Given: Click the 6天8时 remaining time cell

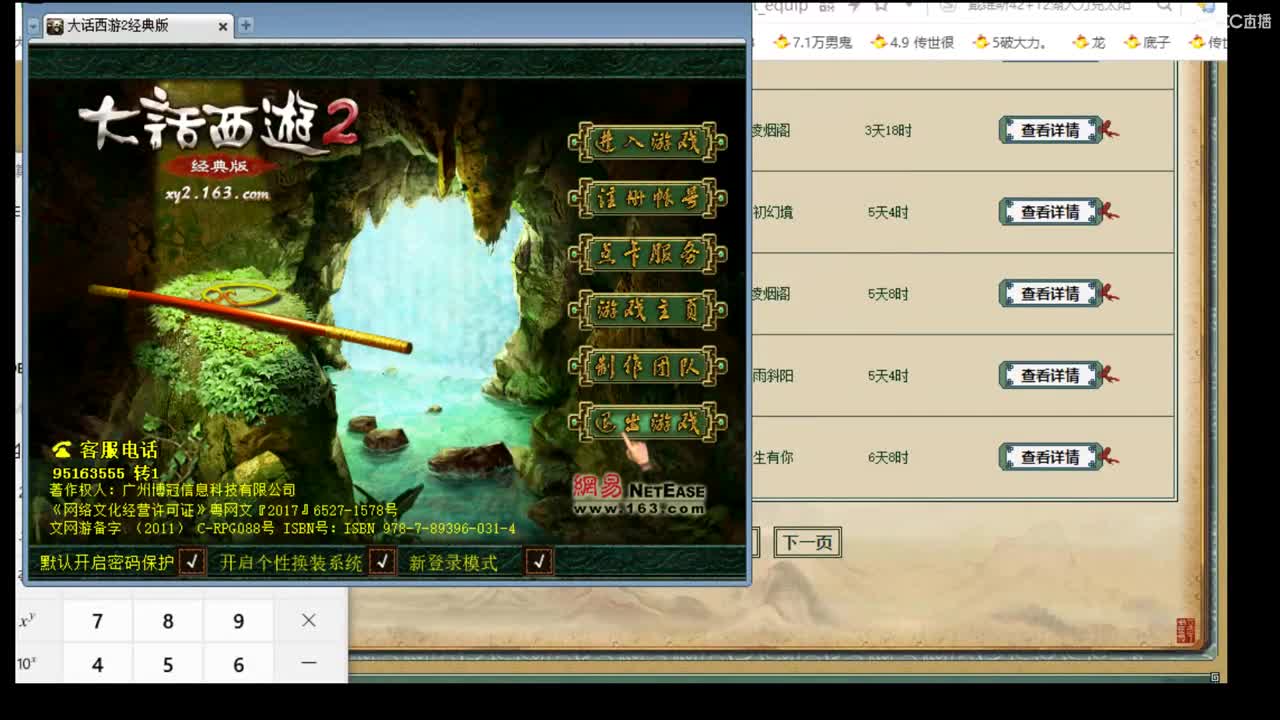Looking at the screenshot, I should [888, 457].
